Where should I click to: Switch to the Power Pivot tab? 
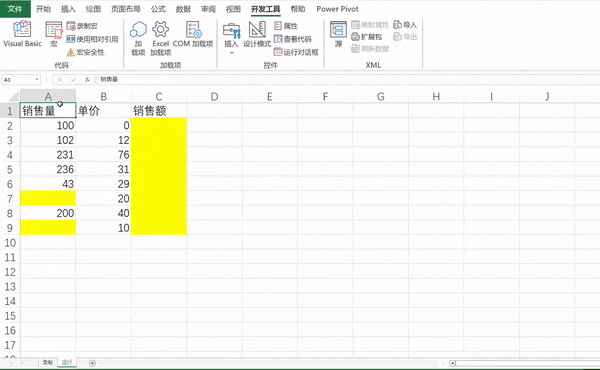pyautogui.click(x=338, y=9)
